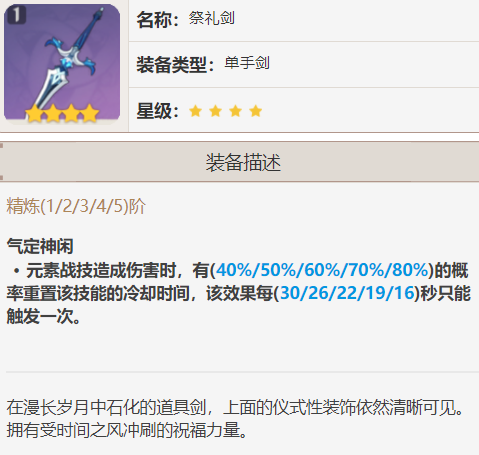This screenshot has width=479, height=455.
Task: Click the 触发一次 text ending the description
Action: pos(40,316)
